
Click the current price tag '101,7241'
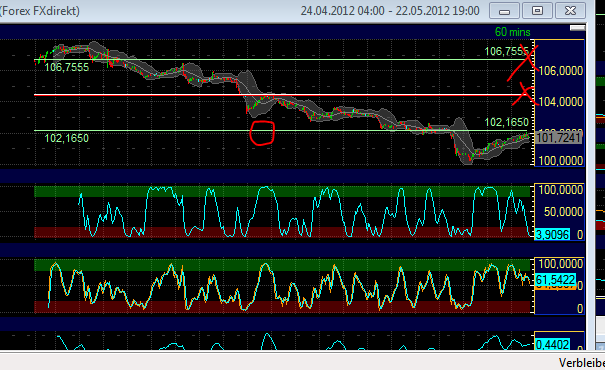tap(559, 138)
